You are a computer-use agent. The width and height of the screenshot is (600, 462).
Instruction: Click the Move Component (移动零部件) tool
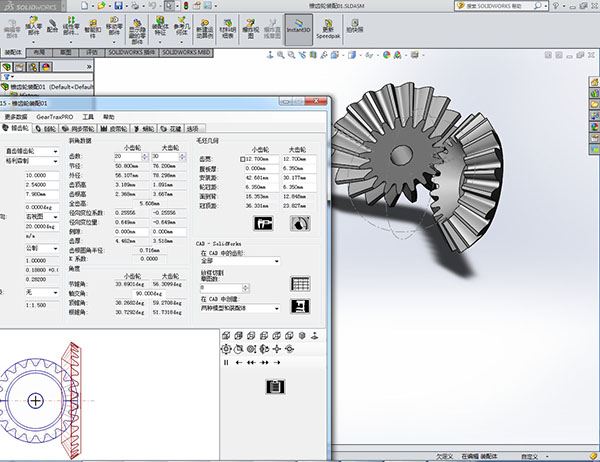point(114,27)
